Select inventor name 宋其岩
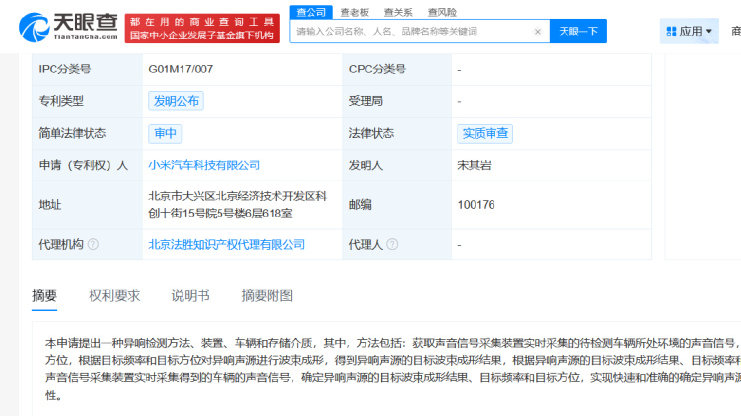Viewport: 741px width, 417px height. pyautogui.click(x=474, y=165)
